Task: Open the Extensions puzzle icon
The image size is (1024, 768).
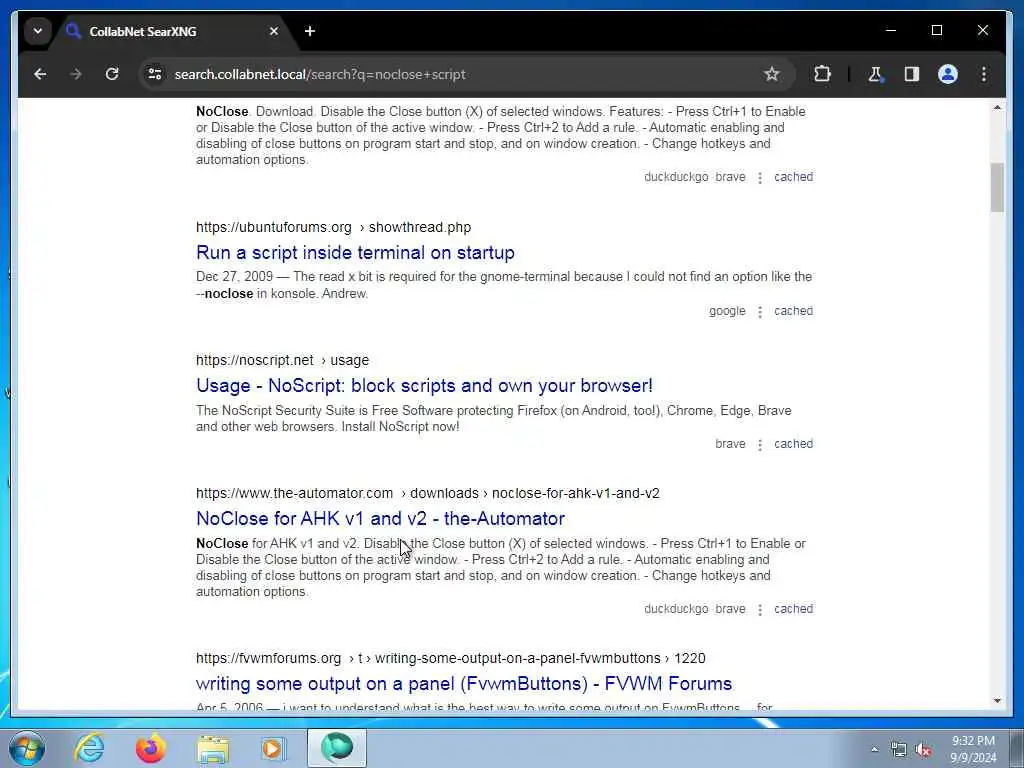Action: coord(822,74)
